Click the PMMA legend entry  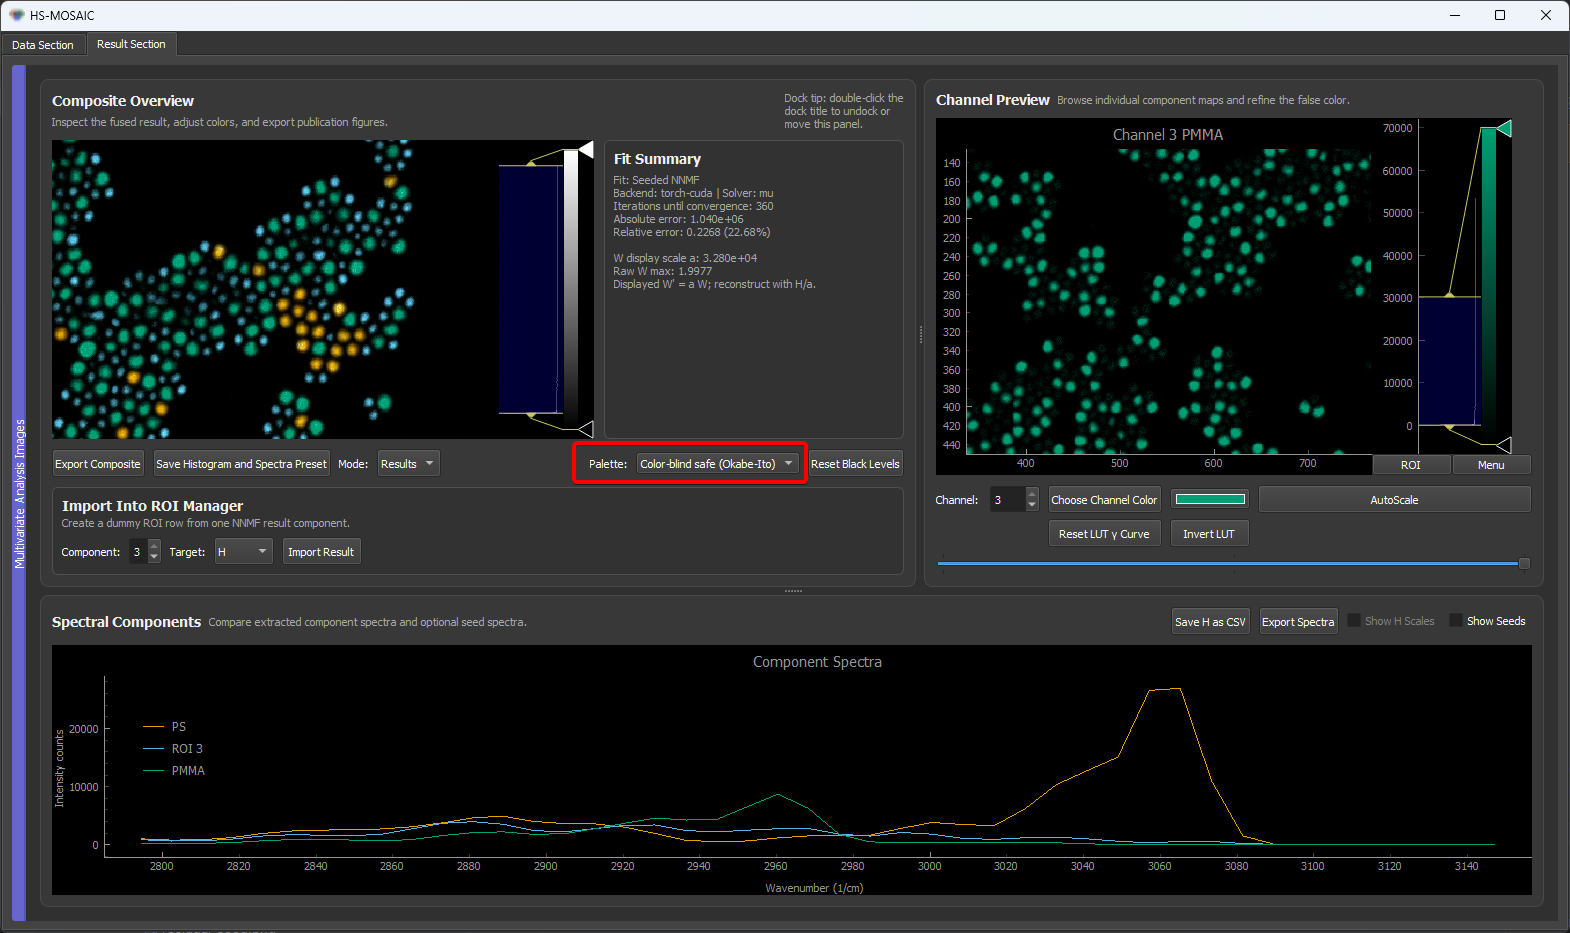click(174, 771)
